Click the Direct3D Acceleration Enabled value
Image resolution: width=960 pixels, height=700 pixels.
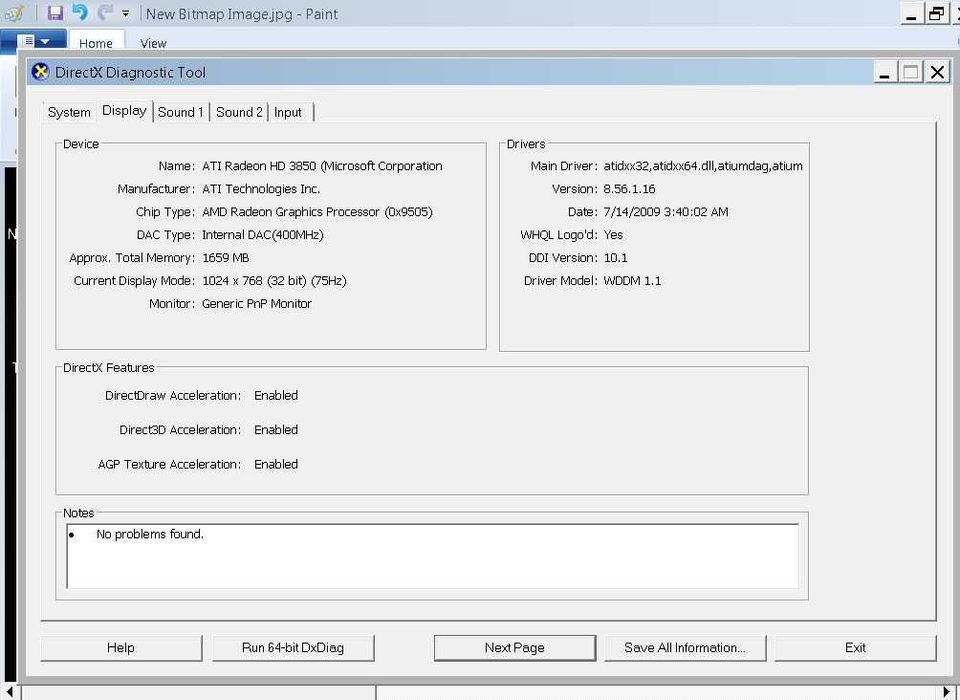click(x=276, y=430)
